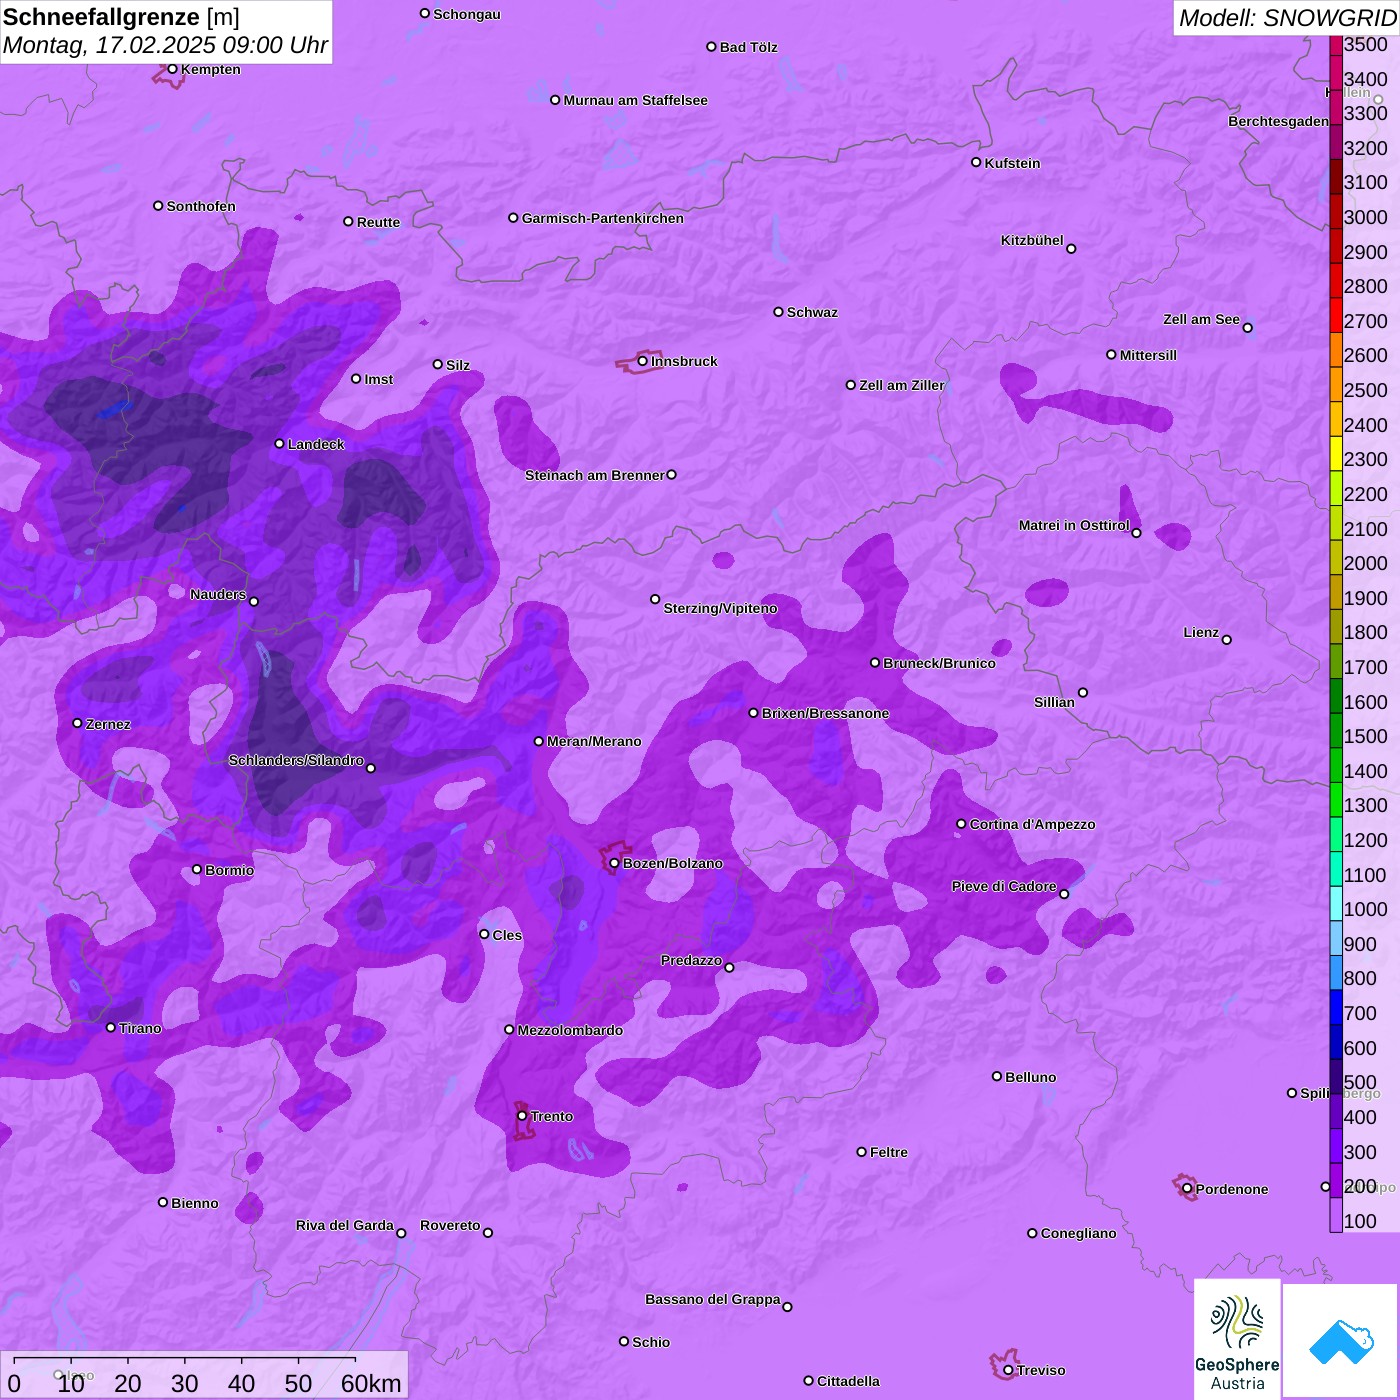Click the "Modell: SNOWGRID" label

pyautogui.click(x=1287, y=18)
